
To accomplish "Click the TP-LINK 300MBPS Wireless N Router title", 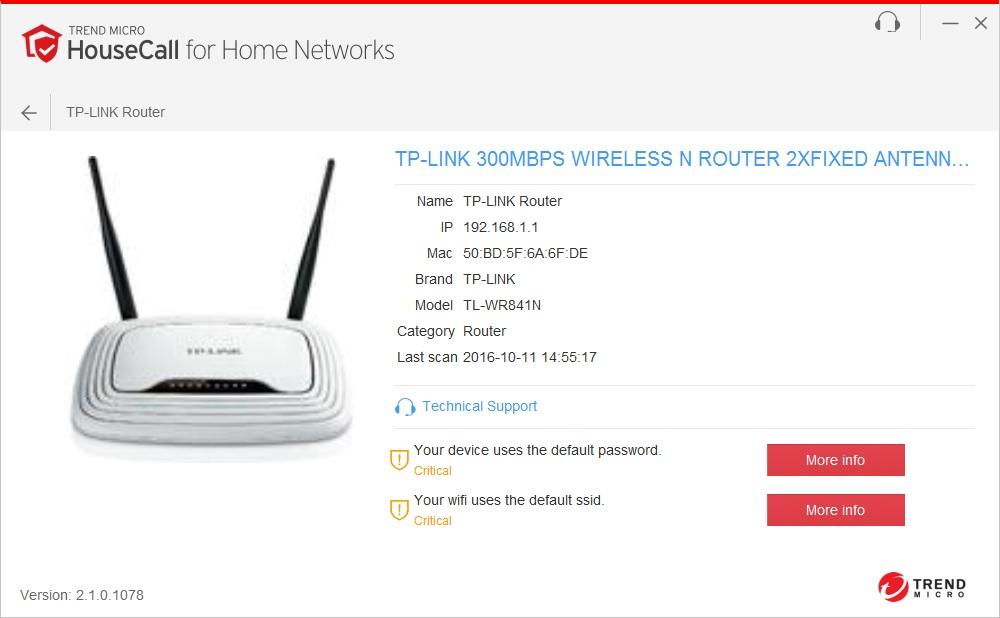I will point(682,159).
